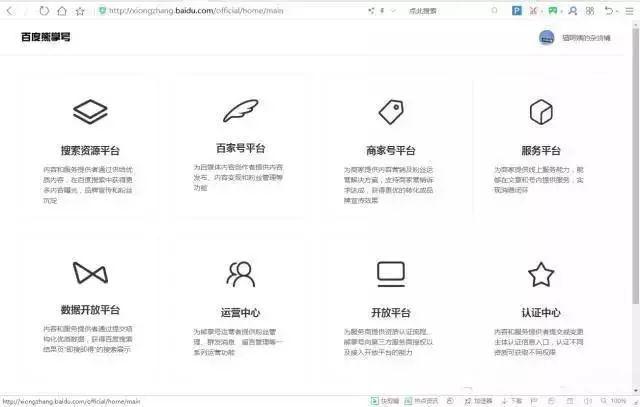Click the 数据开放平台 bowtie icon
Viewport: 640px width, 407px height.
90,273
